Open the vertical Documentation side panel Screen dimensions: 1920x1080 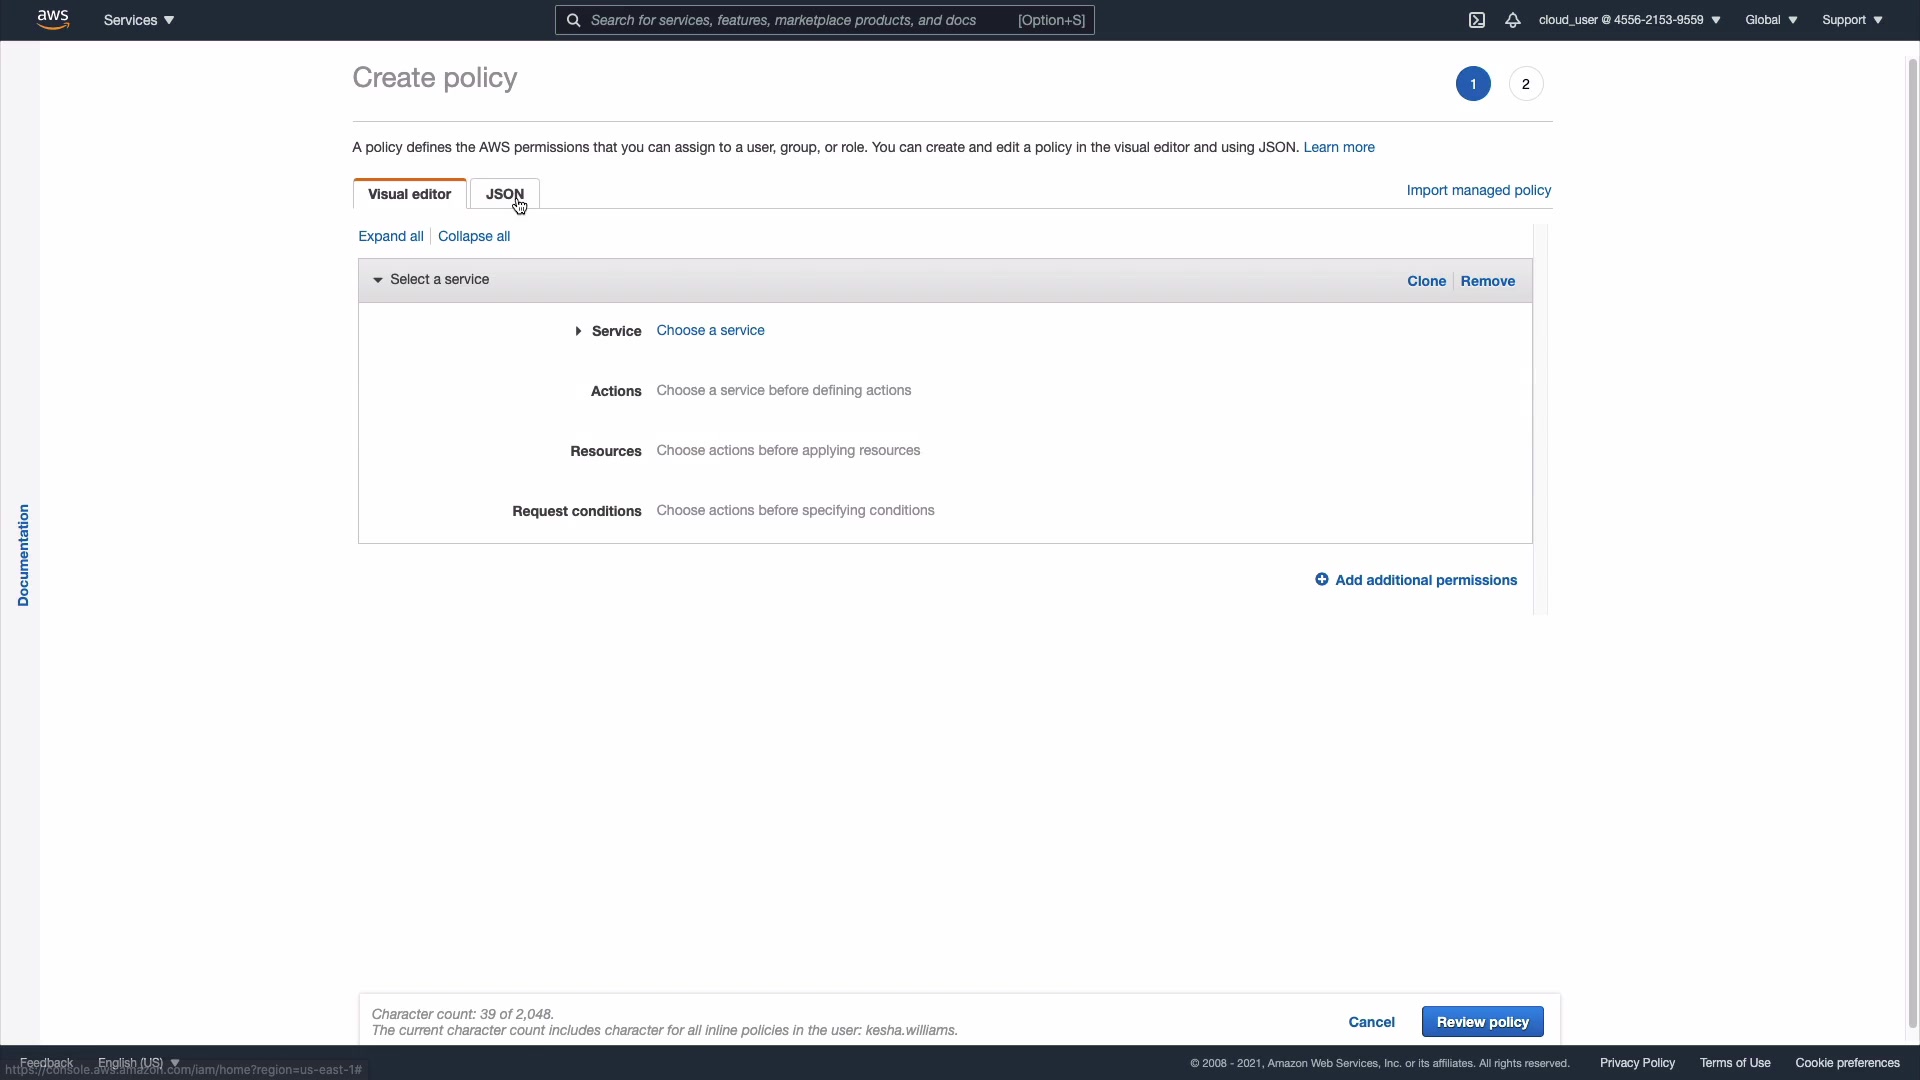[x=23, y=555]
